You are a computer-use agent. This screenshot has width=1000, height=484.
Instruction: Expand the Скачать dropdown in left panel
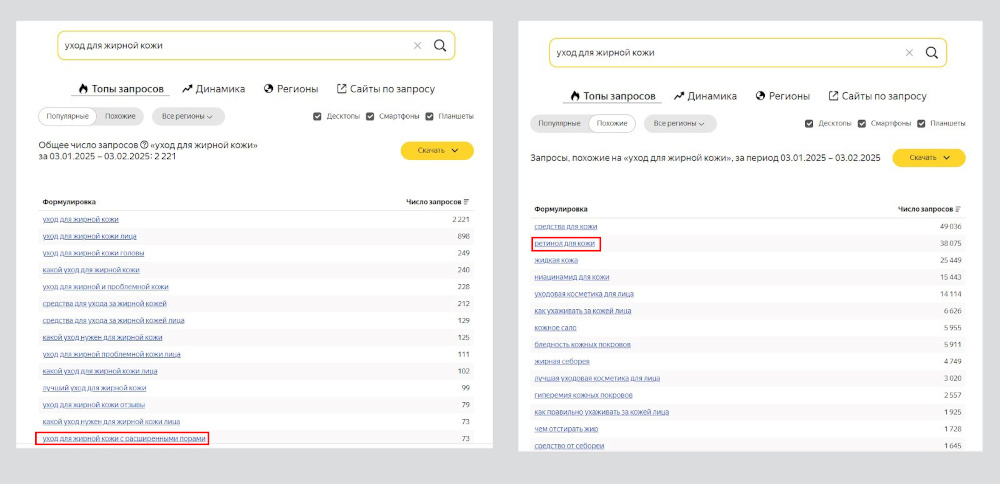(x=437, y=150)
